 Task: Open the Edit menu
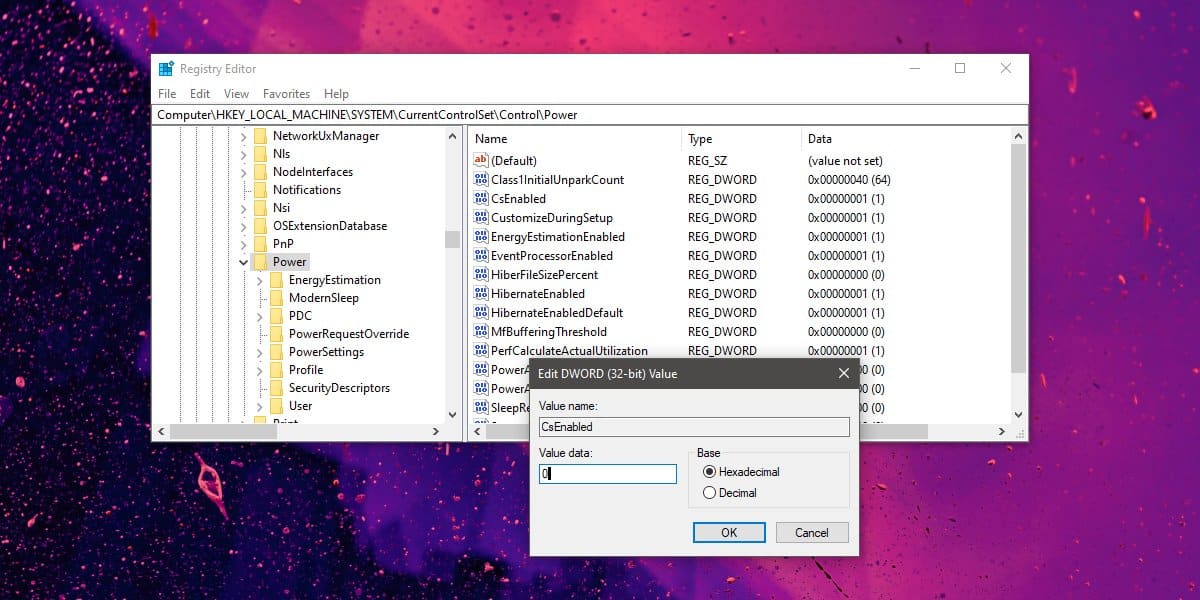(199, 93)
